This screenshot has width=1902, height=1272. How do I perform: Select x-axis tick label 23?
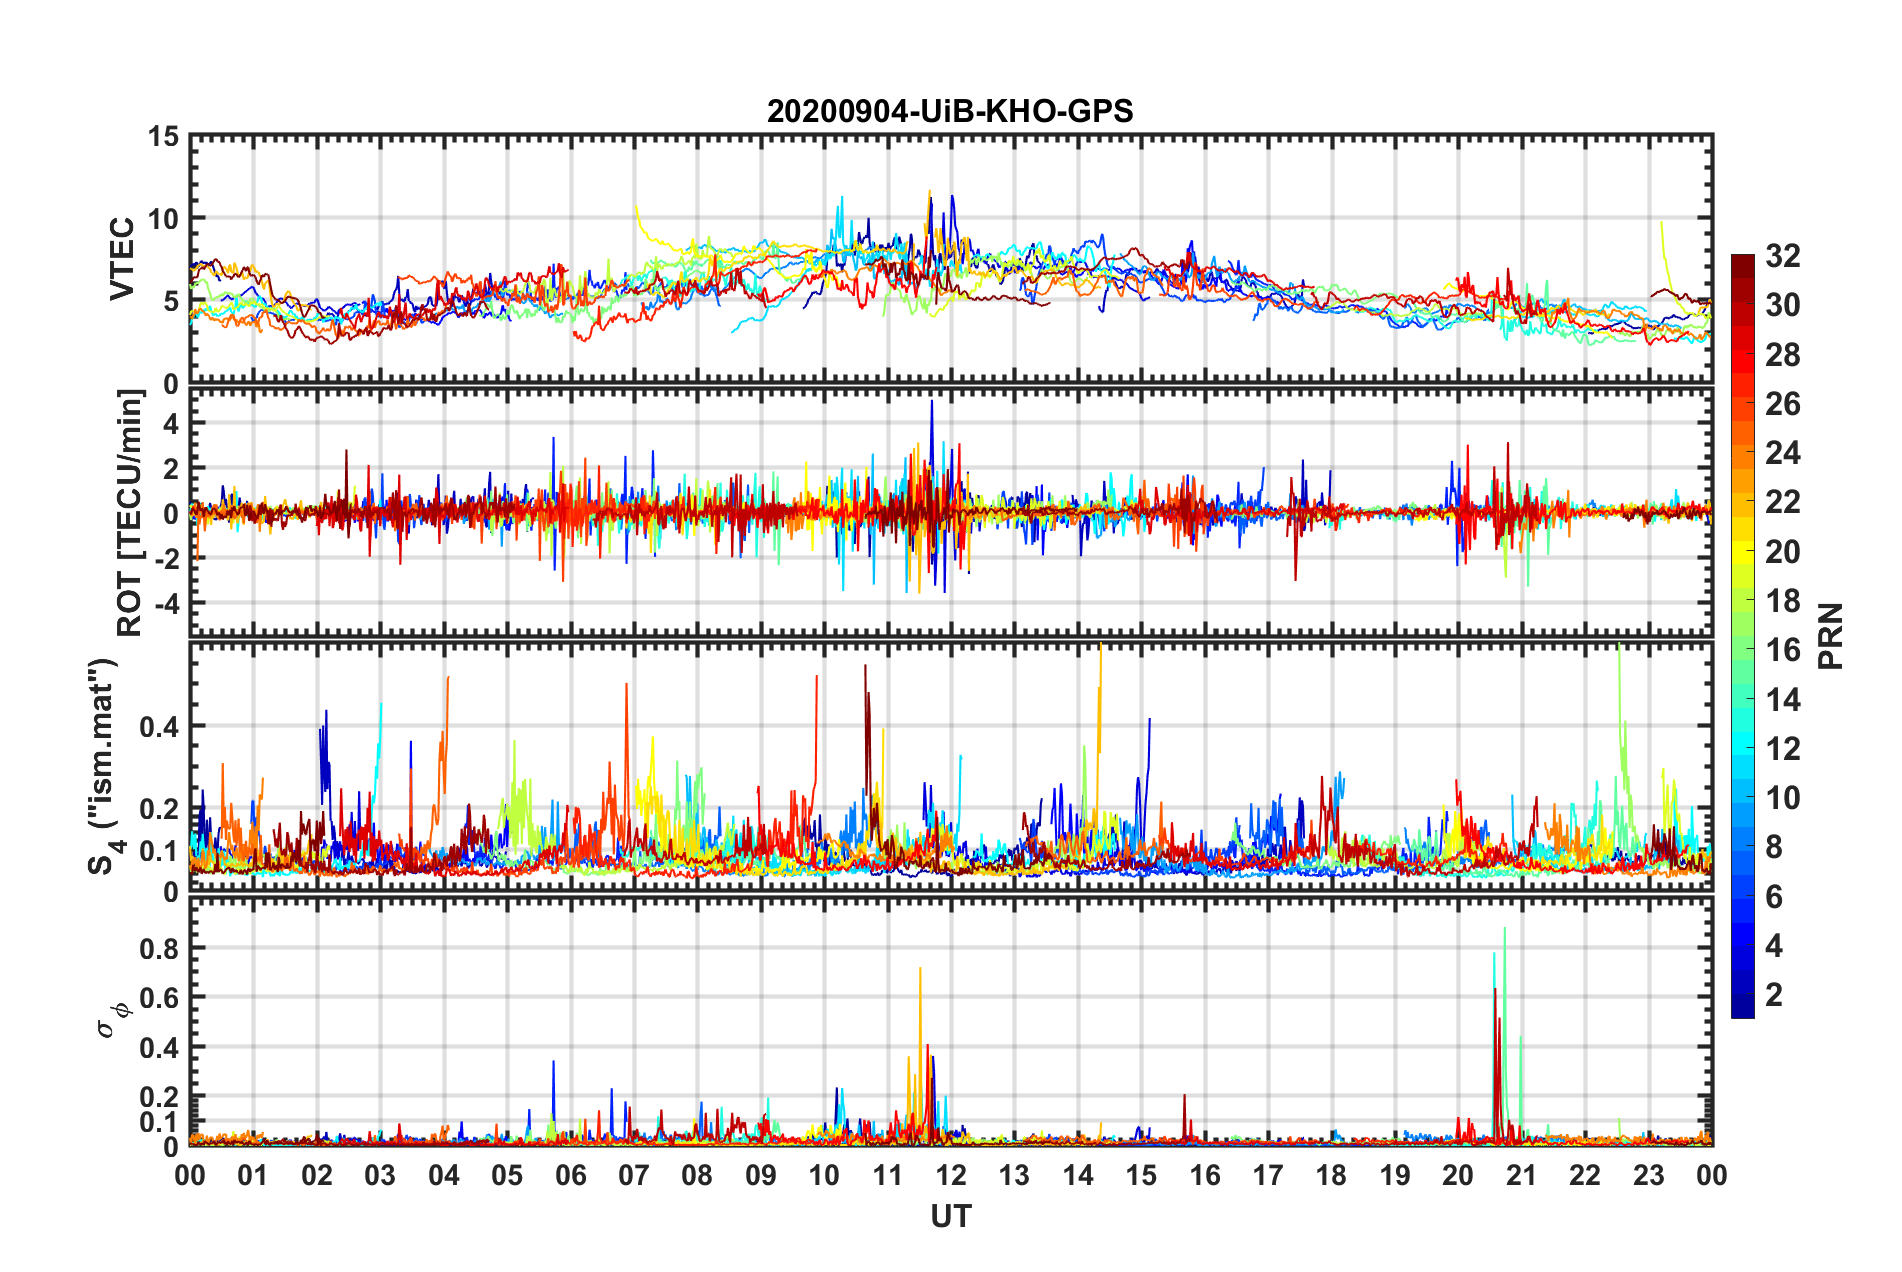[x=1648, y=1175]
